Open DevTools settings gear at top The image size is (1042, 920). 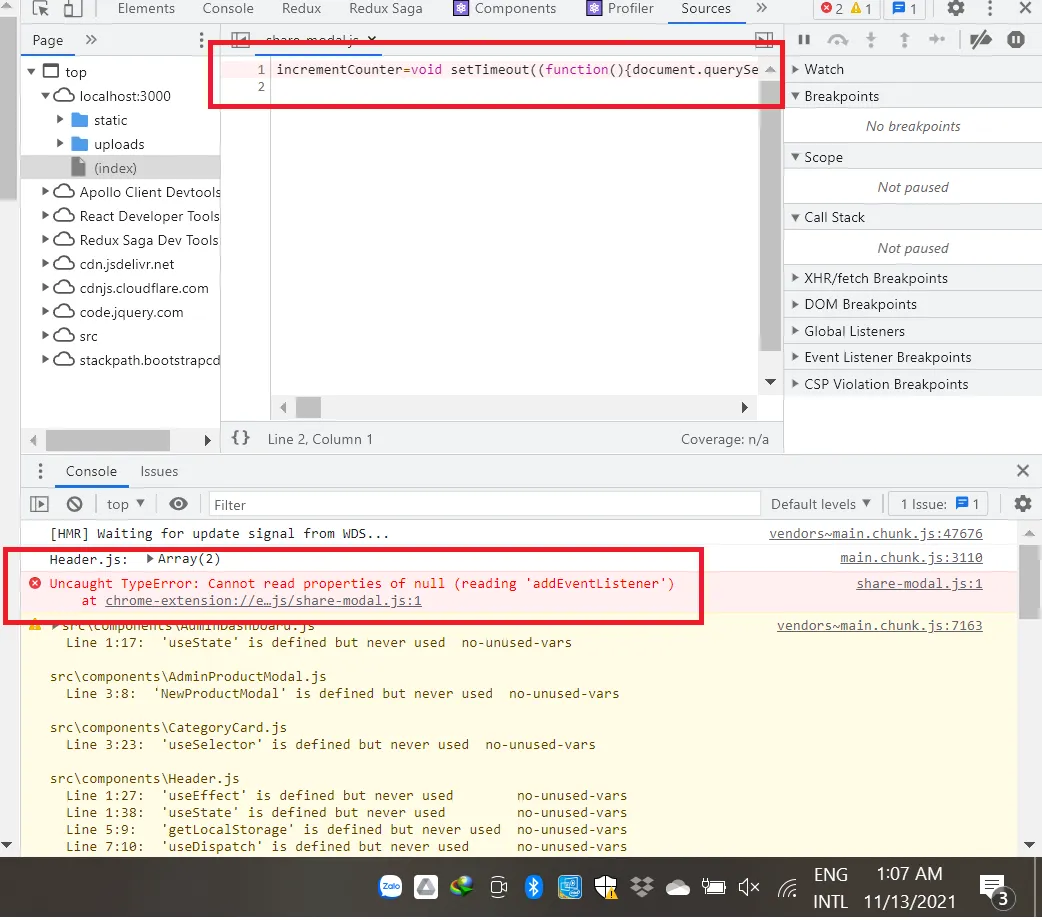[956, 8]
